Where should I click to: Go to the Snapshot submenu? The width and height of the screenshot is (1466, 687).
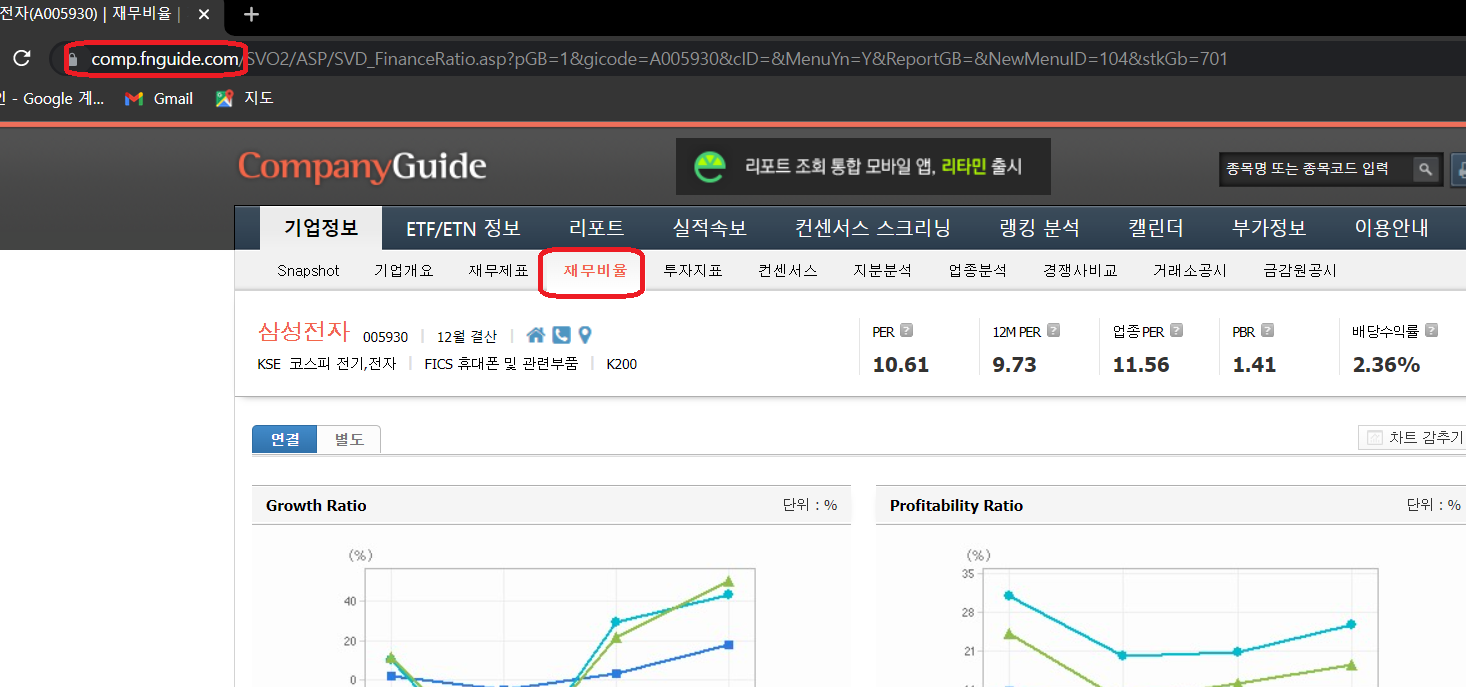[x=308, y=271]
